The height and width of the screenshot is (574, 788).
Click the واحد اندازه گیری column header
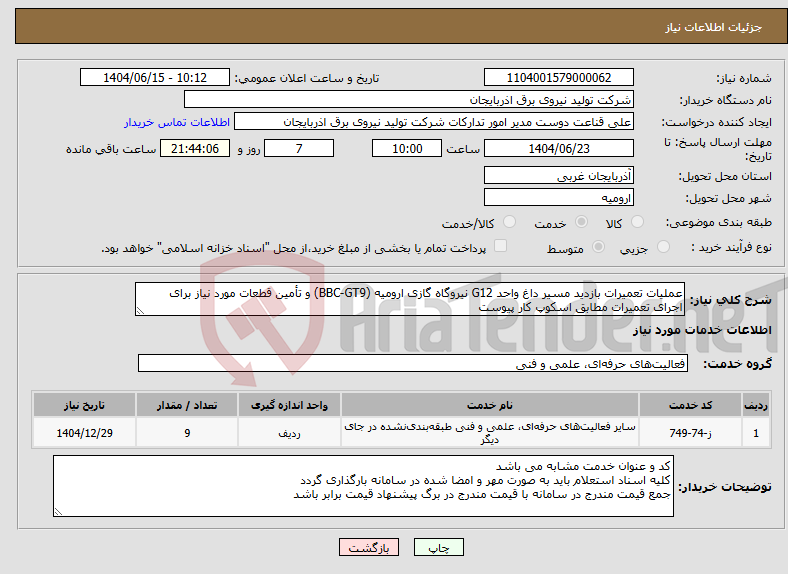pos(289,405)
